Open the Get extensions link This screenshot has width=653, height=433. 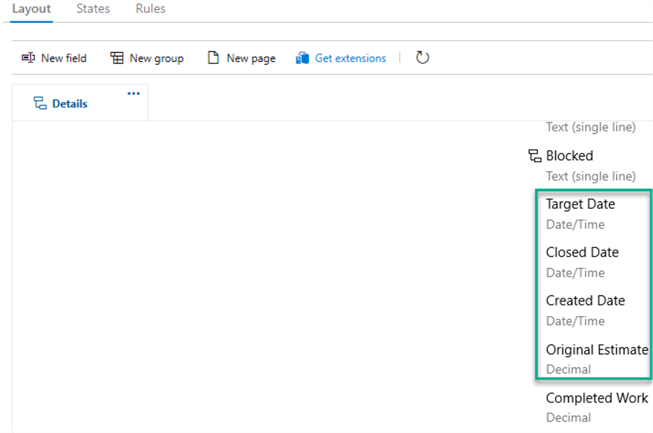(x=350, y=58)
